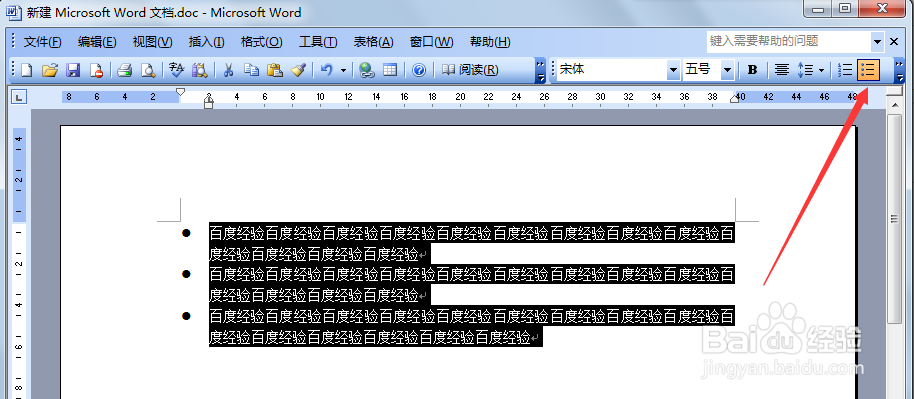The height and width of the screenshot is (399, 914).
Task: Open the 视图(V) menu
Action: point(153,42)
